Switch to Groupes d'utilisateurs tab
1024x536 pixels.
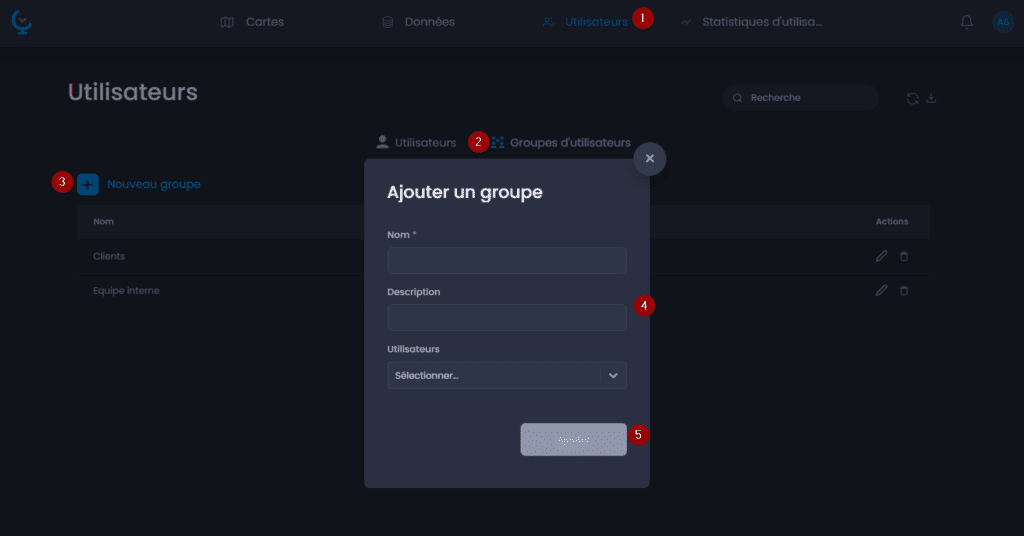tap(561, 142)
